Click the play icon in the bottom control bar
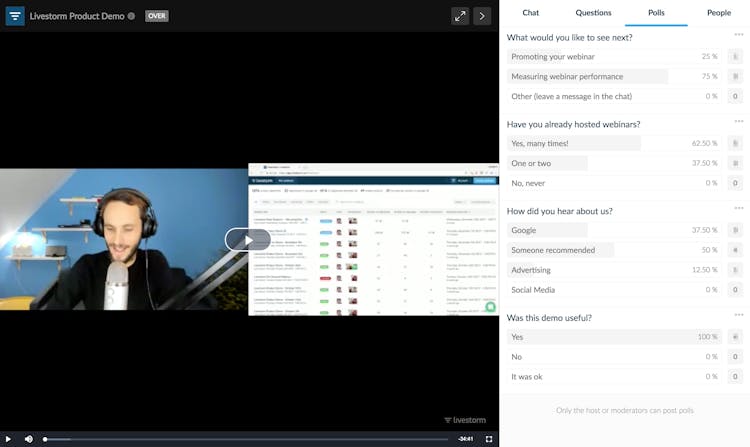Viewport: 750px width, 447px height. [x=10, y=439]
